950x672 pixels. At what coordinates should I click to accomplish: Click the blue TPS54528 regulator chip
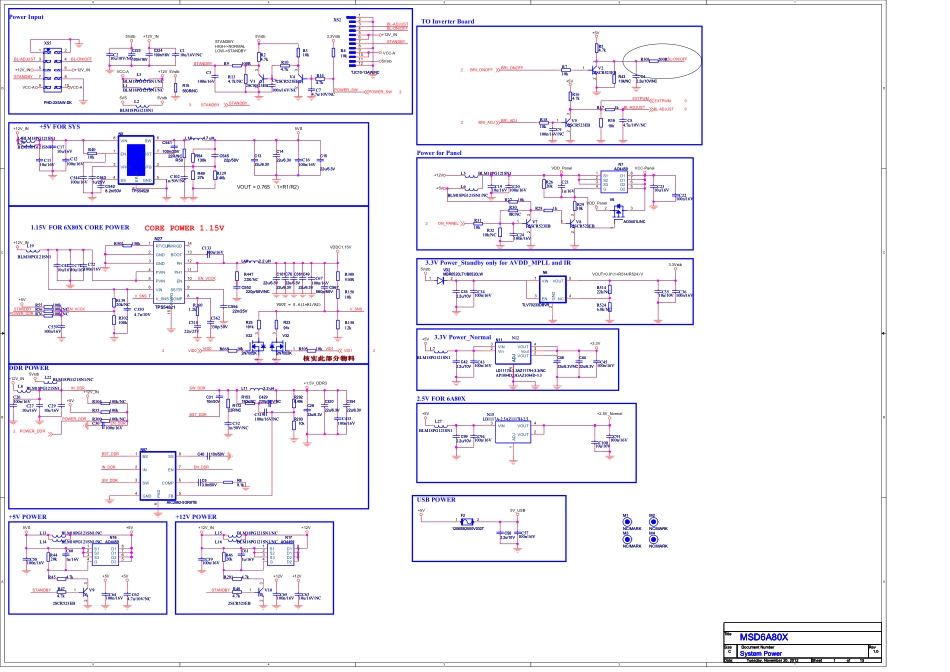pyautogui.click(x=135, y=159)
